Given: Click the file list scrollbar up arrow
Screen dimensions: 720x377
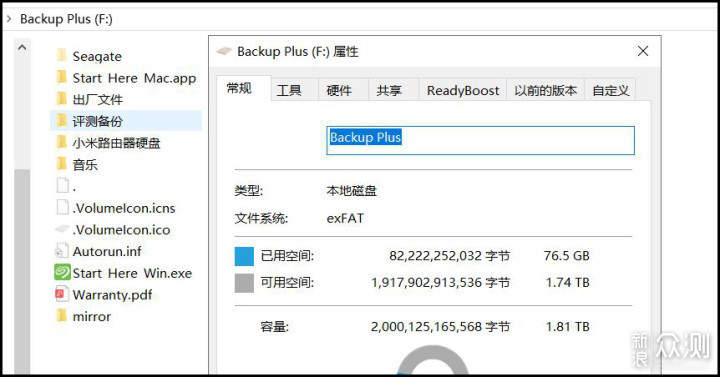Looking at the screenshot, I should [22, 47].
